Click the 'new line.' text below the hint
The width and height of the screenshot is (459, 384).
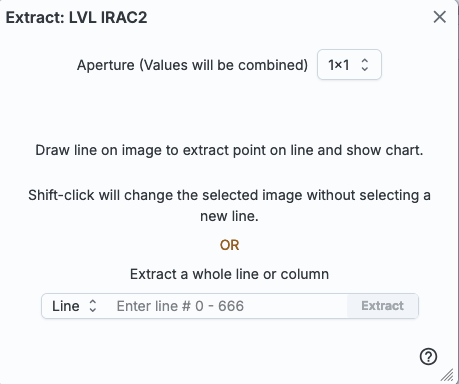[229, 216]
